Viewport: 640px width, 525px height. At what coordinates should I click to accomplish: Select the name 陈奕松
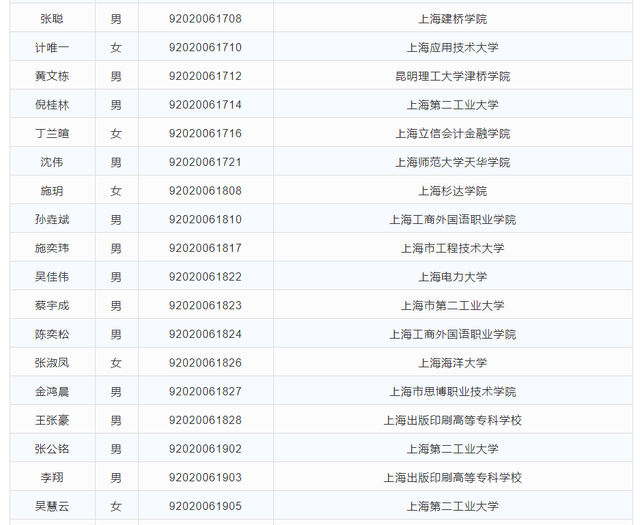coord(52,334)
